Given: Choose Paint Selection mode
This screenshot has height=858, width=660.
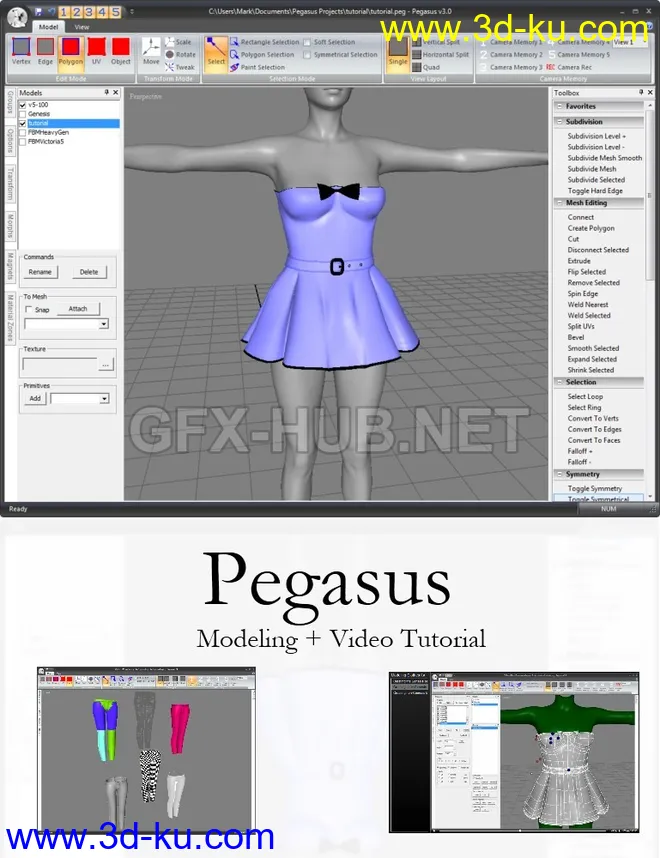Looking at the screenshot, I should point(257,67).
